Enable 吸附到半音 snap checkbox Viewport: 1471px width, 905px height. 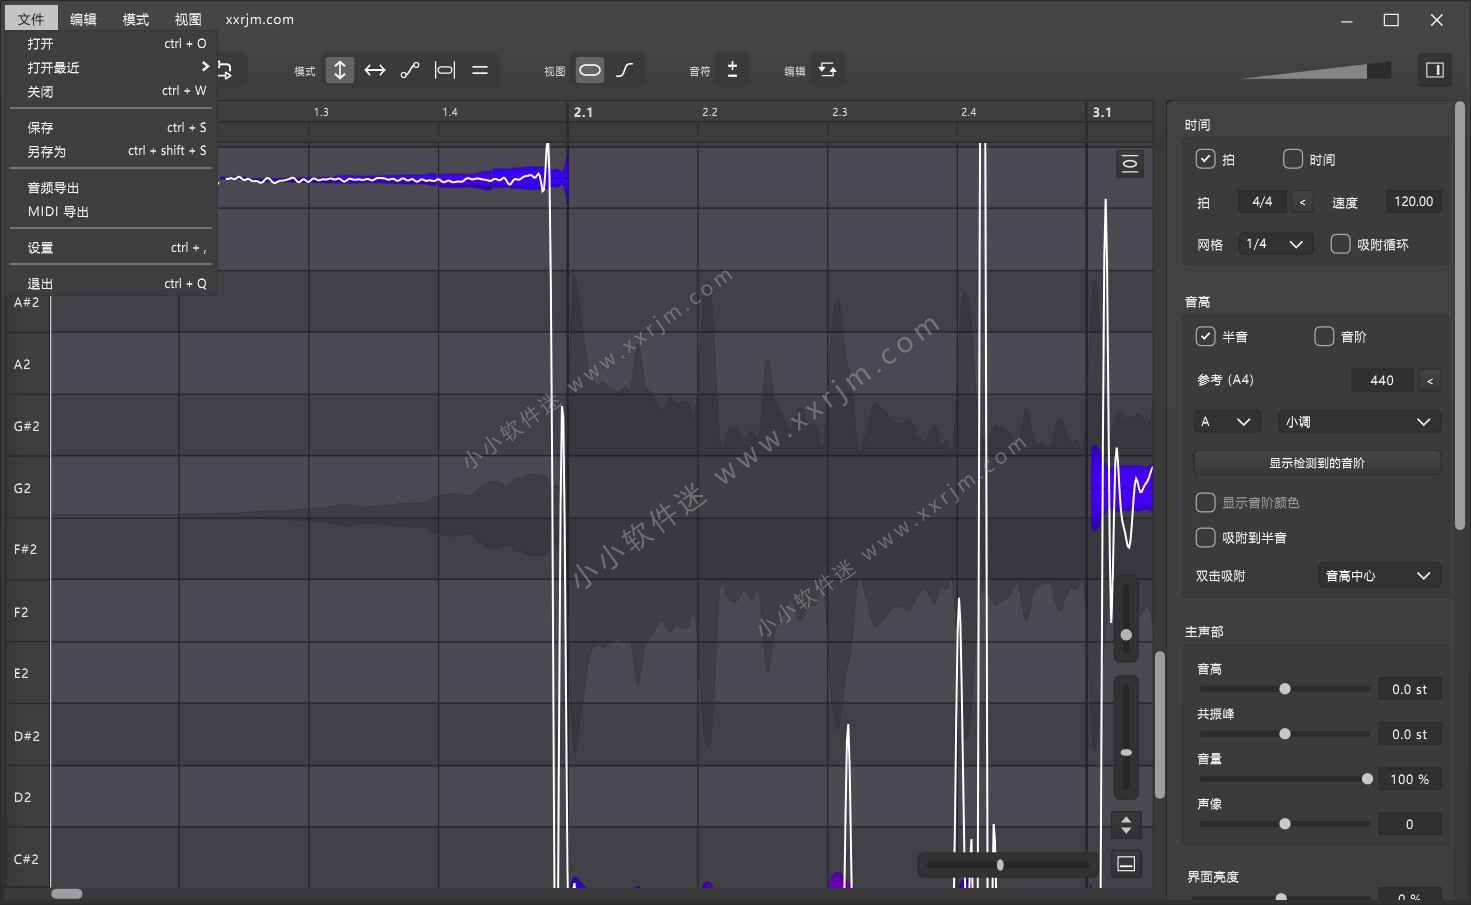coord(1206,538)
